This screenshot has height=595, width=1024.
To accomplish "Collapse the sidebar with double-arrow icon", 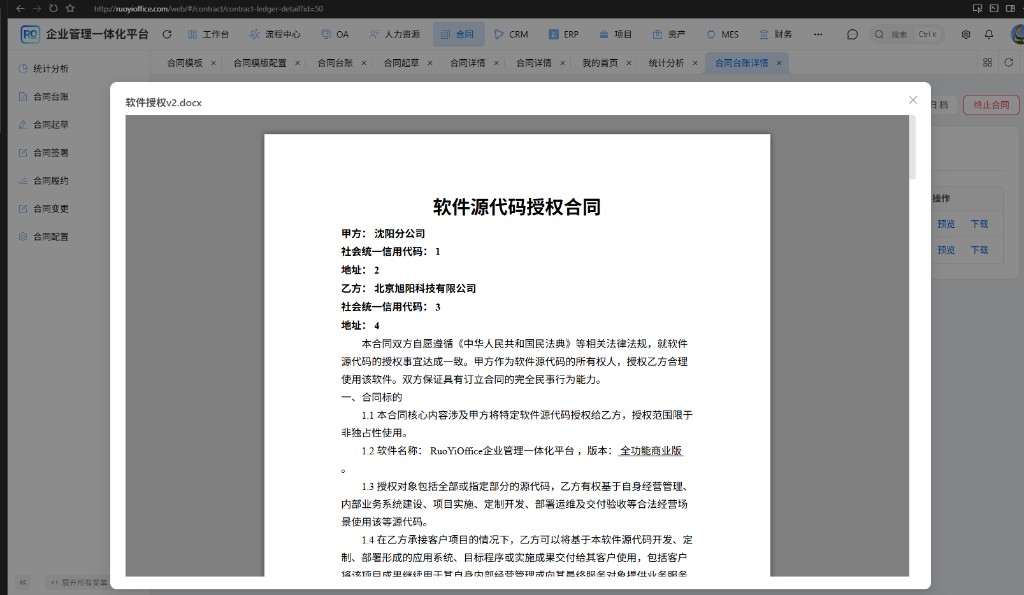I will 23,582.
